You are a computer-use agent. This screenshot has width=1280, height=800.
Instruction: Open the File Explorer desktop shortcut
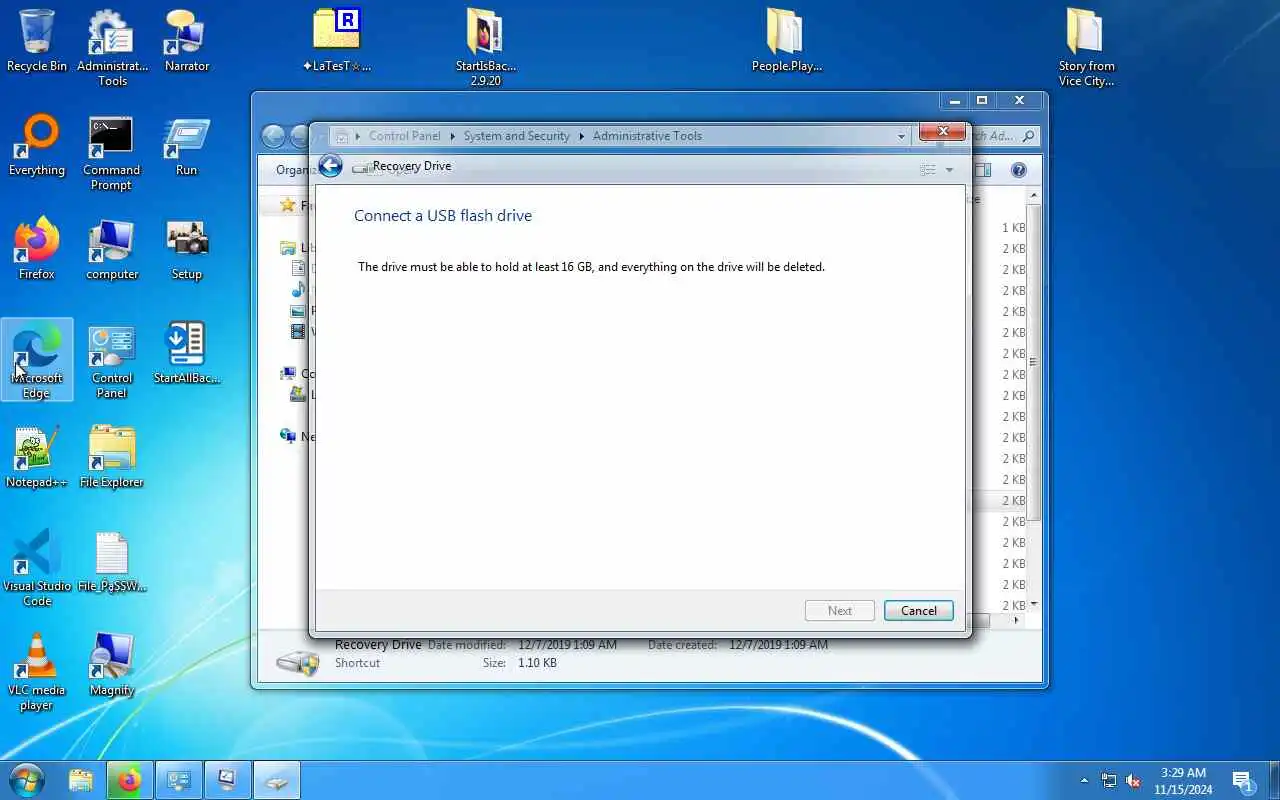point(112,458)
